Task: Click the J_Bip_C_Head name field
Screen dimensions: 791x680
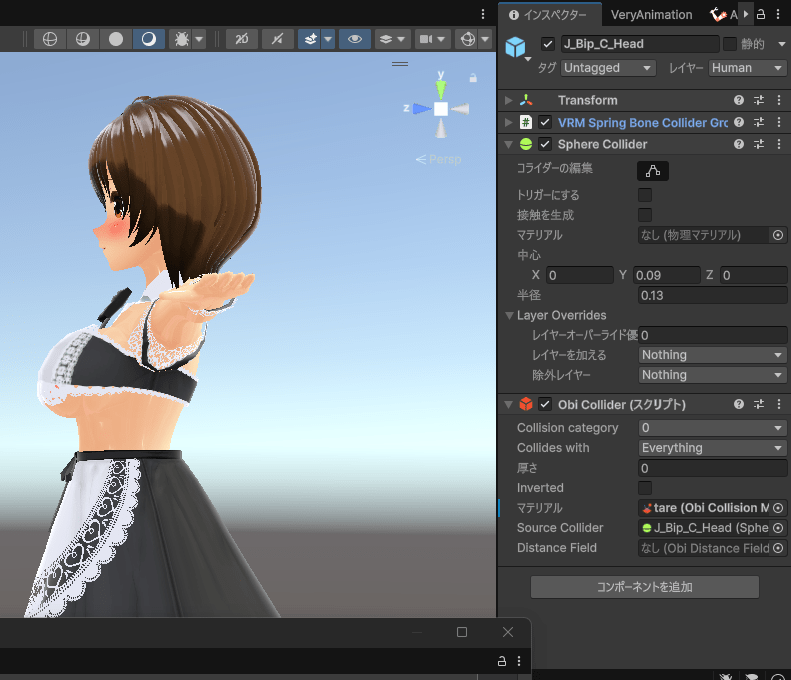Action: (640, 44)
